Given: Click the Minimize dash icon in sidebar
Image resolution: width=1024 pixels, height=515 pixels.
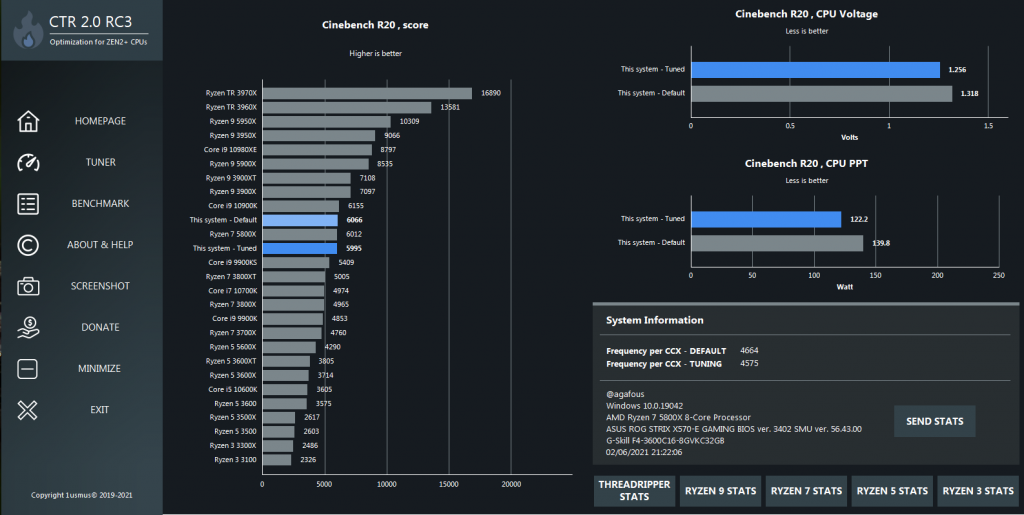Looking at the screenshot, I should [27, 369].
